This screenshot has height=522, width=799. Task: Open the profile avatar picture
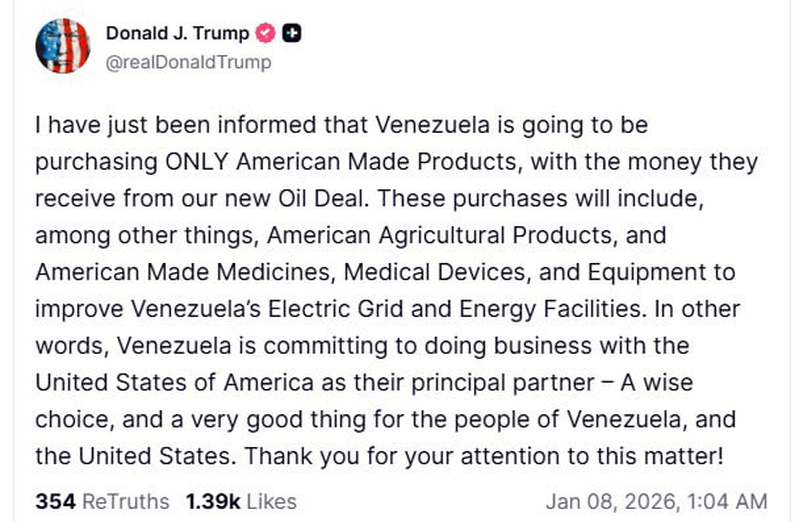pos(62,46)
